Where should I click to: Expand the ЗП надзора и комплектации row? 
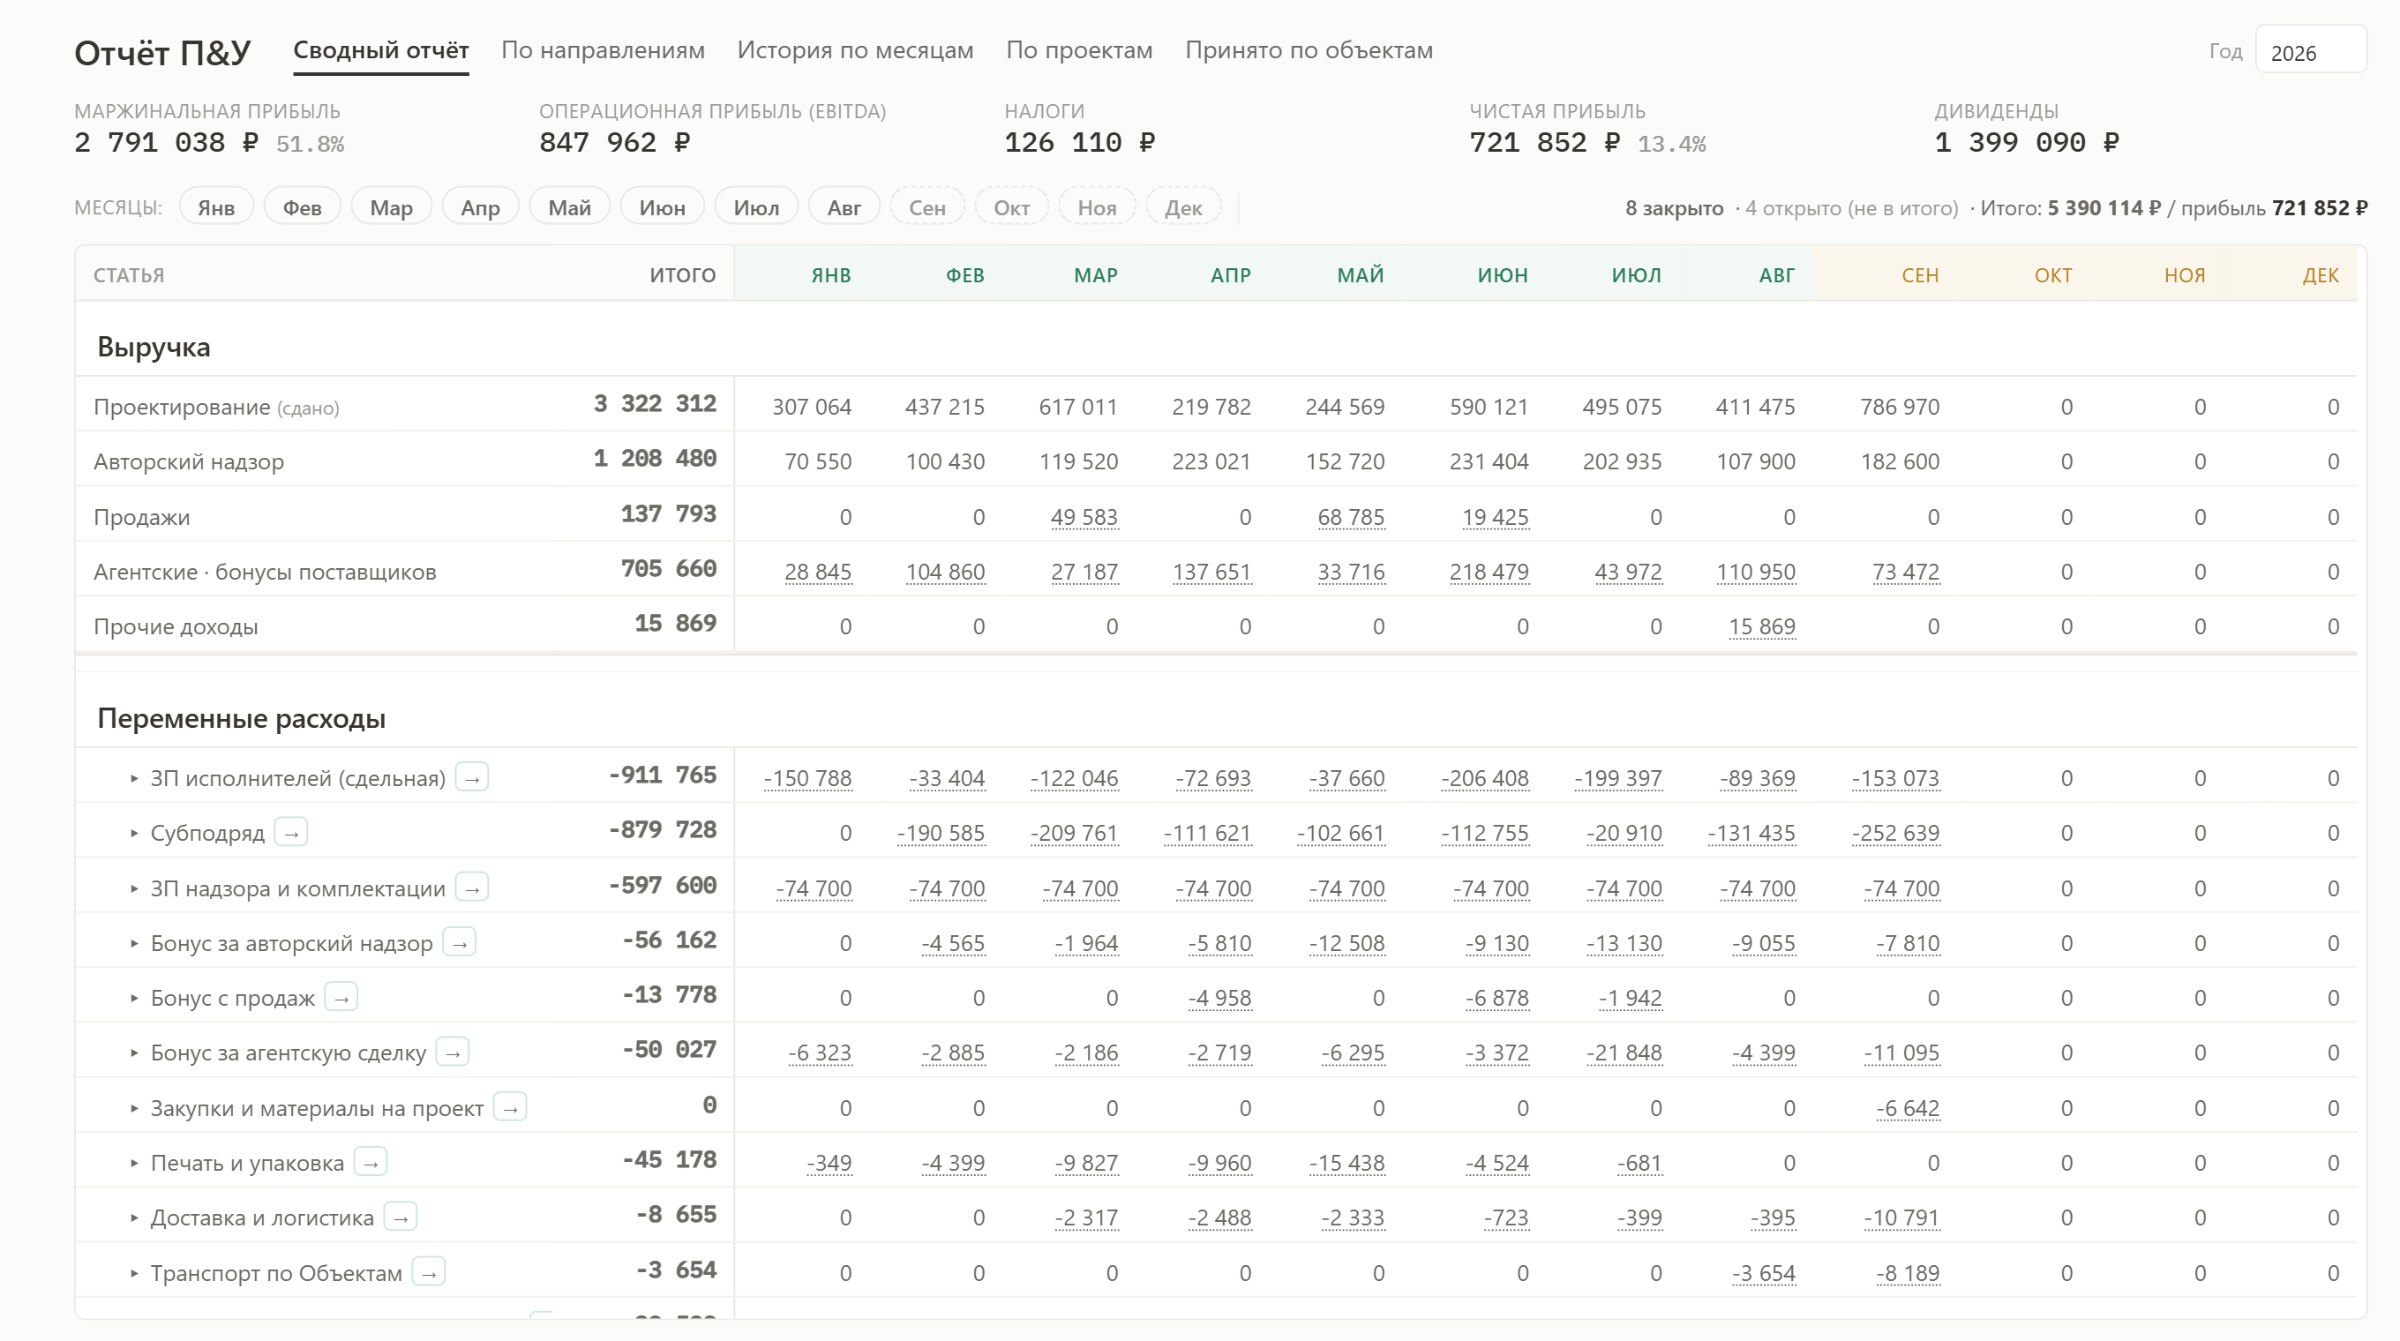click(134, 888)
